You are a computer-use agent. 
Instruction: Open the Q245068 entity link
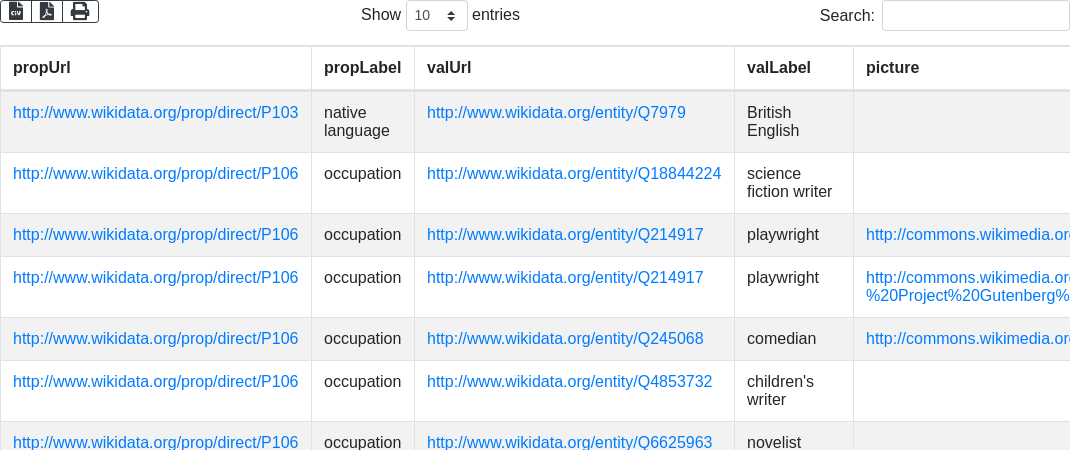point(565,339)
